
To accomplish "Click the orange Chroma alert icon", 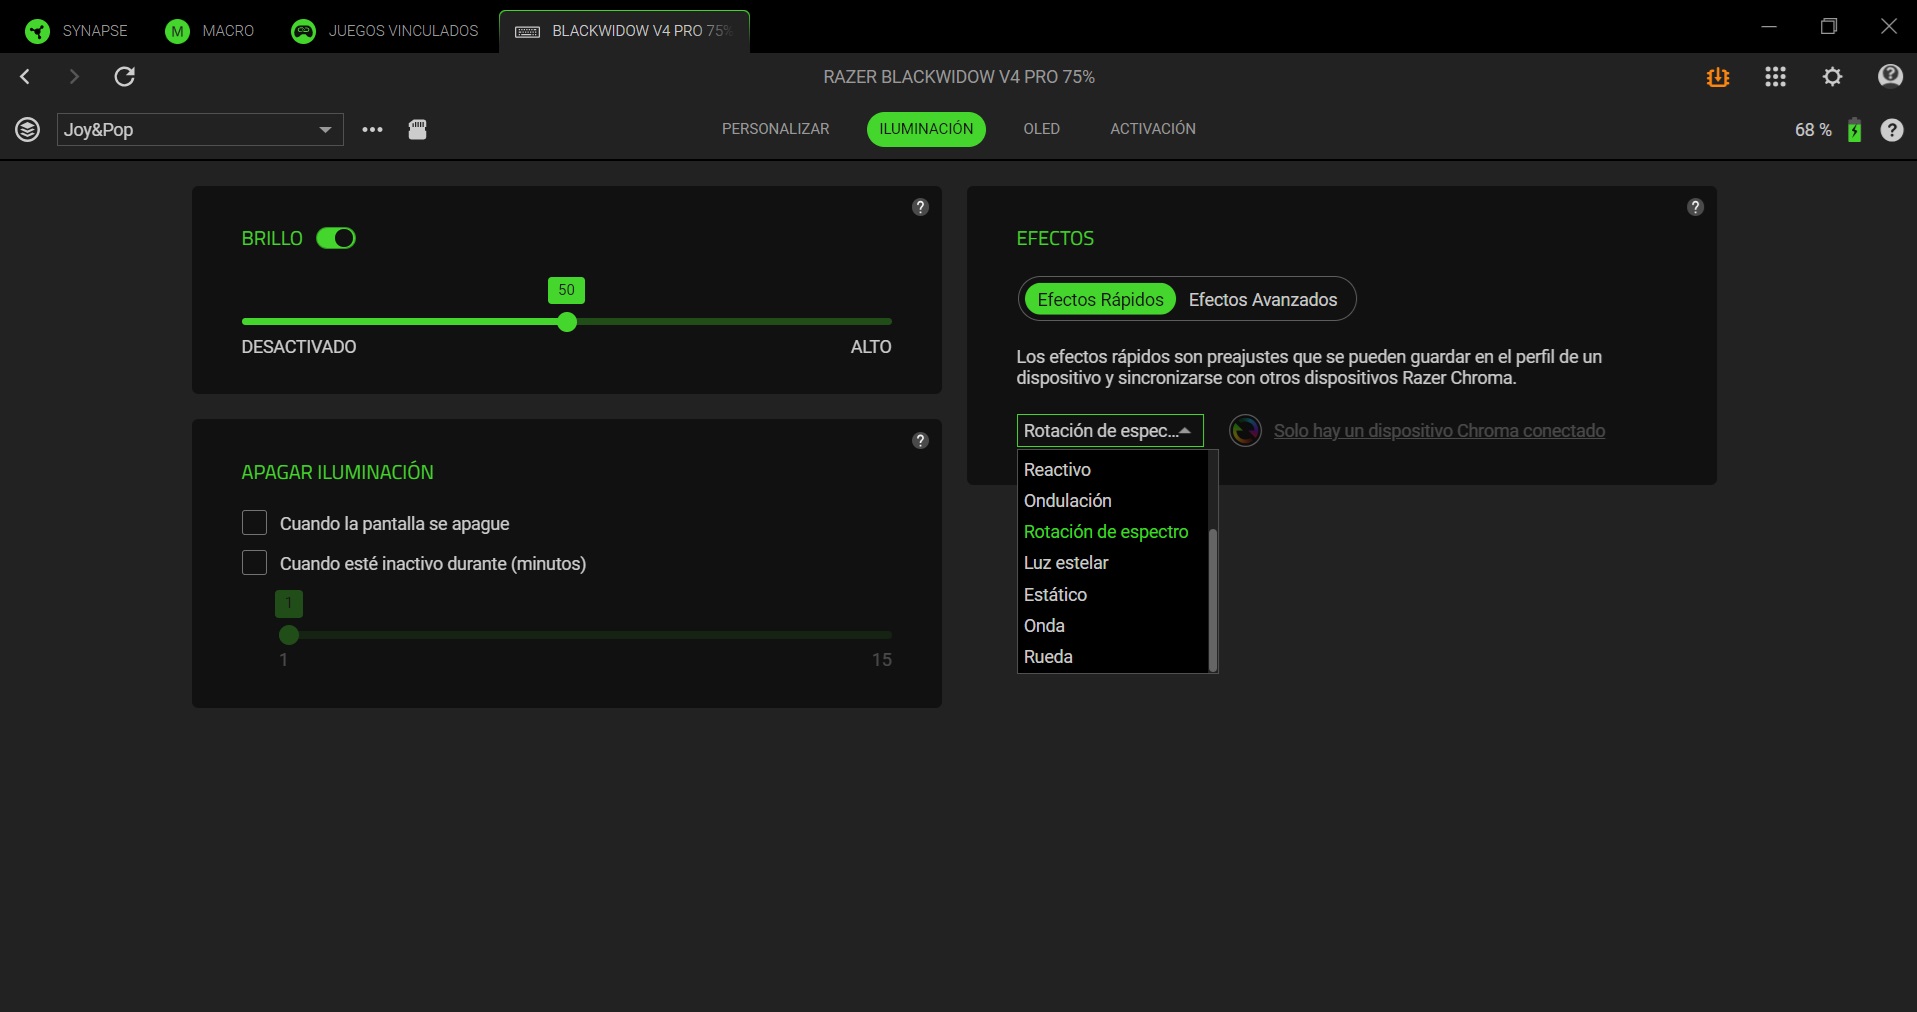I will pos(1718,77).
